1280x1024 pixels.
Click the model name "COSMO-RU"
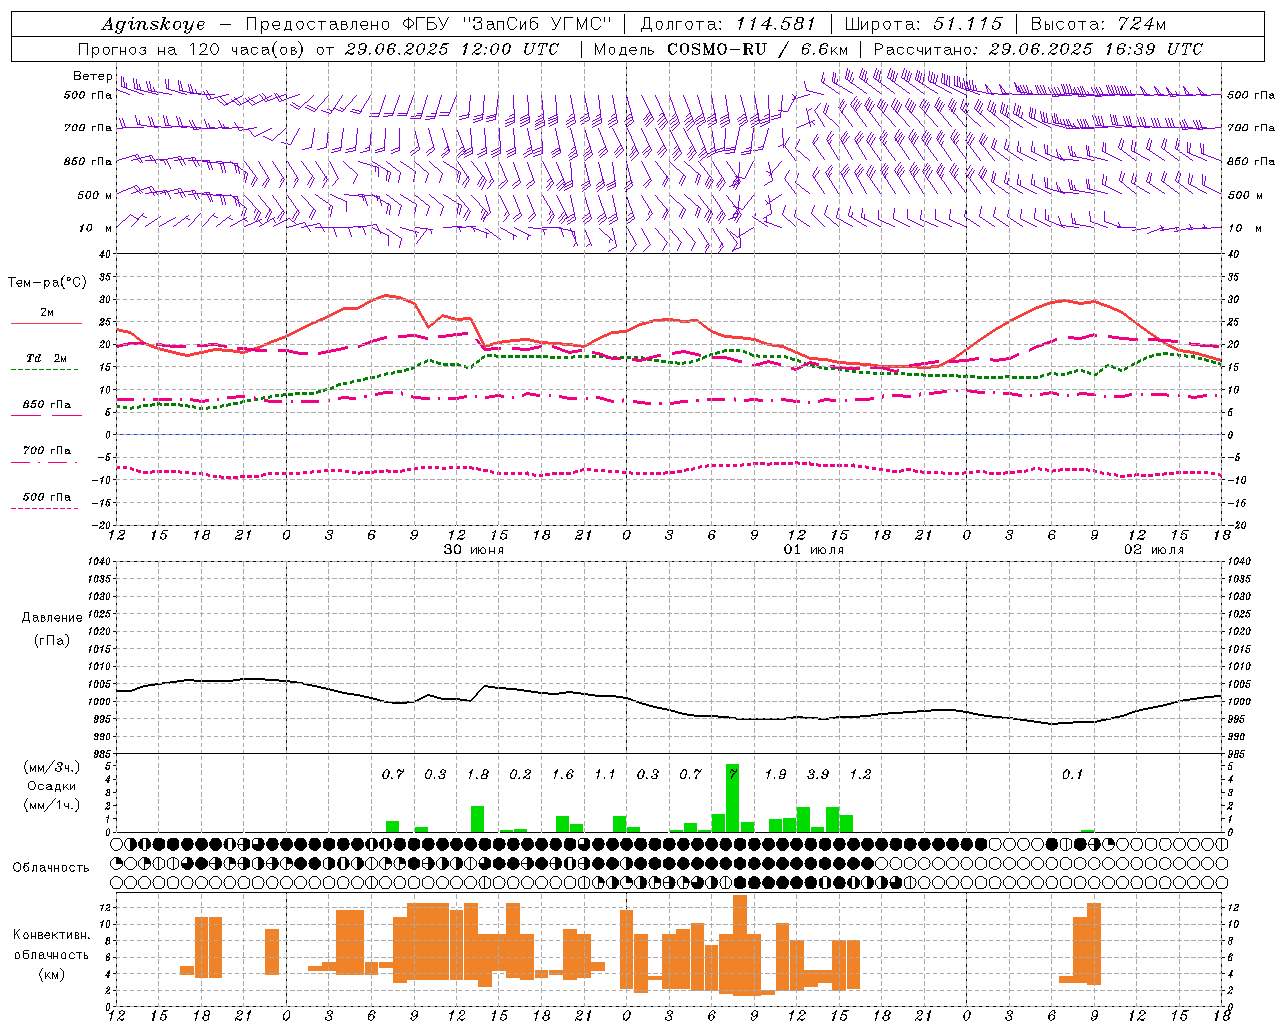tap(716, 49)
